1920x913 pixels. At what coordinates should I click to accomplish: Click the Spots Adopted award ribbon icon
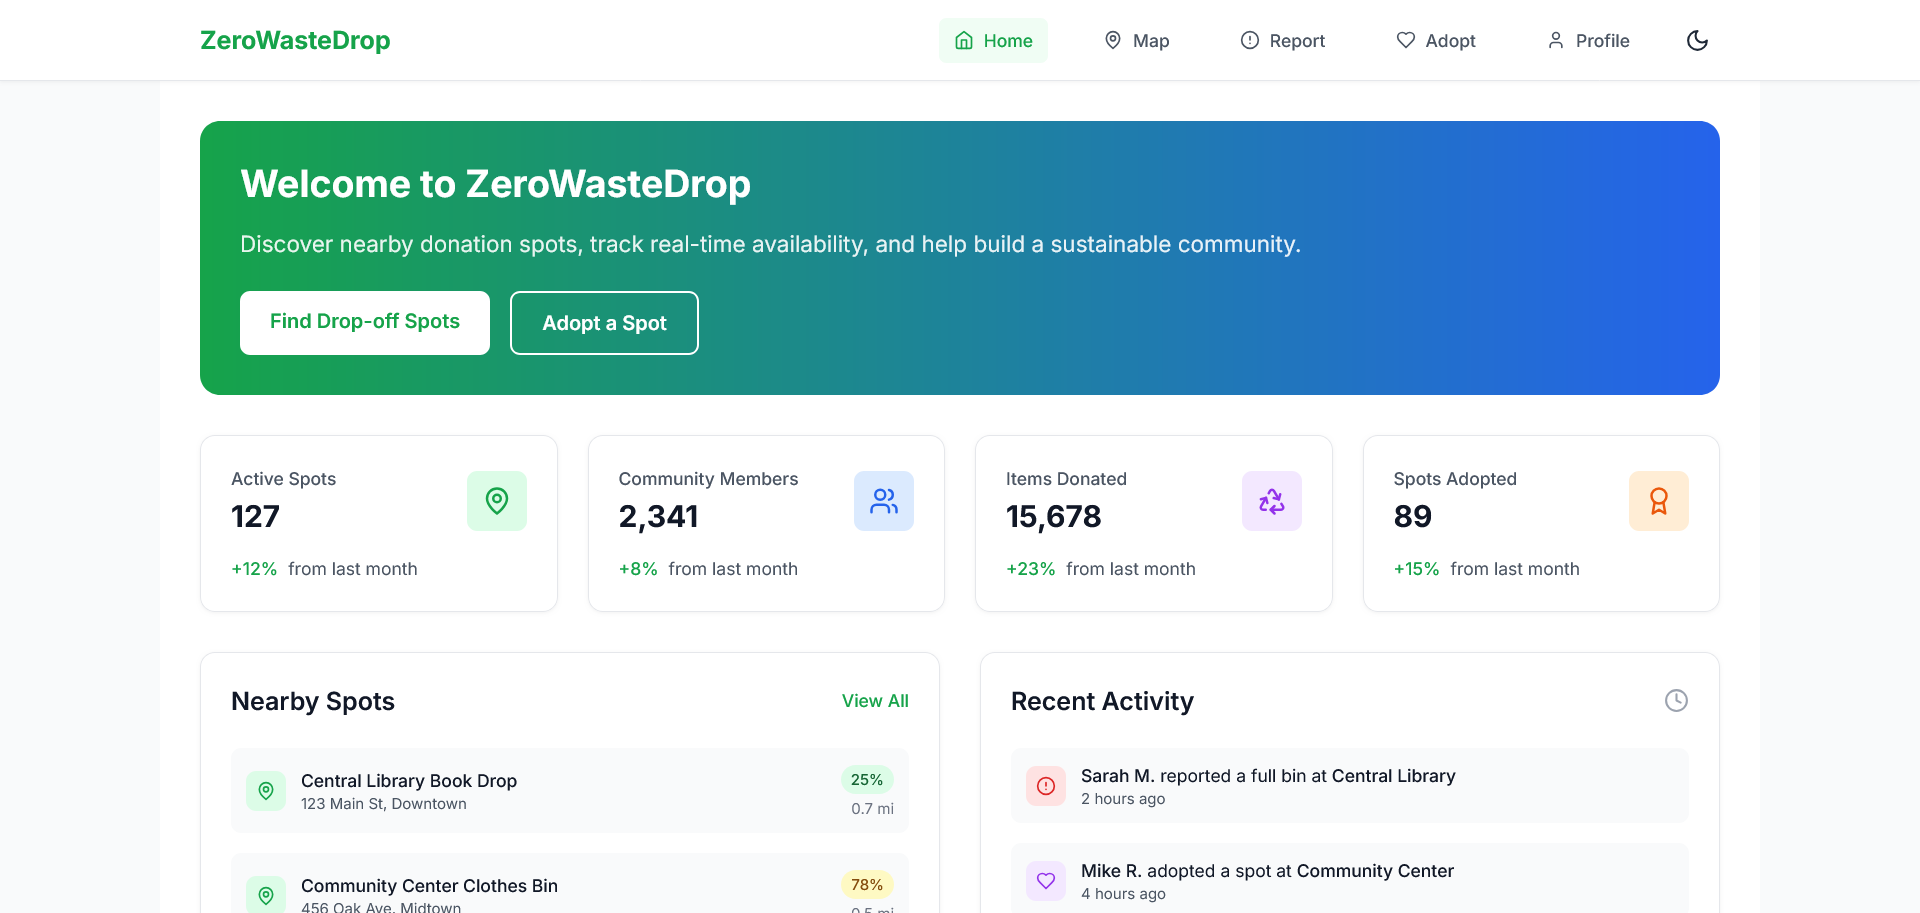click(x=1659, y=501)
